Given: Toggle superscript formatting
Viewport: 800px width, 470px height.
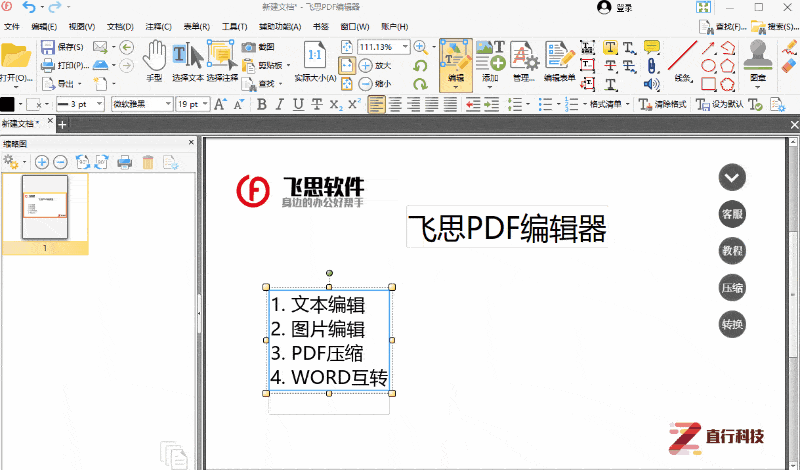Looking at the screenshot, I should click(x=354, y=104).
